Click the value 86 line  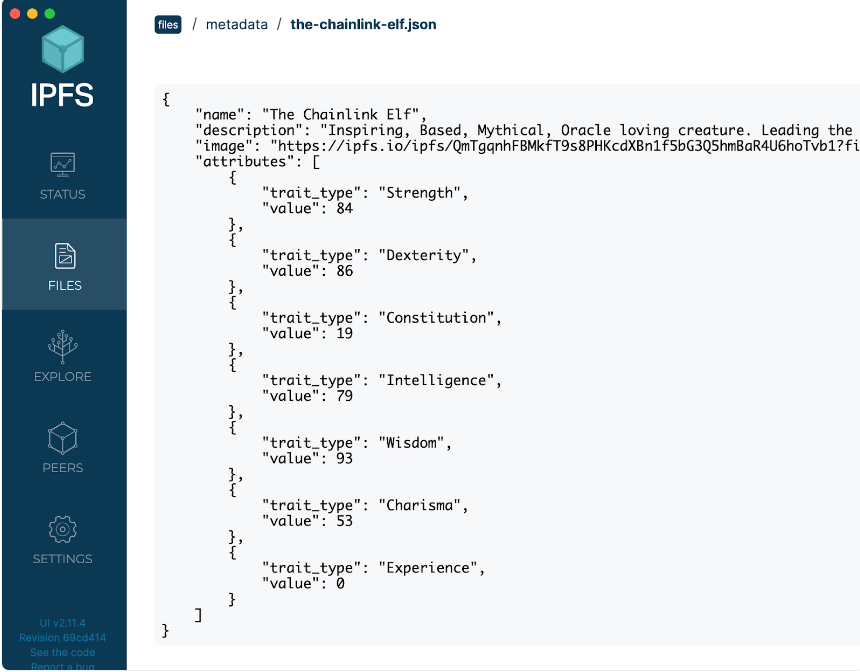307,271
